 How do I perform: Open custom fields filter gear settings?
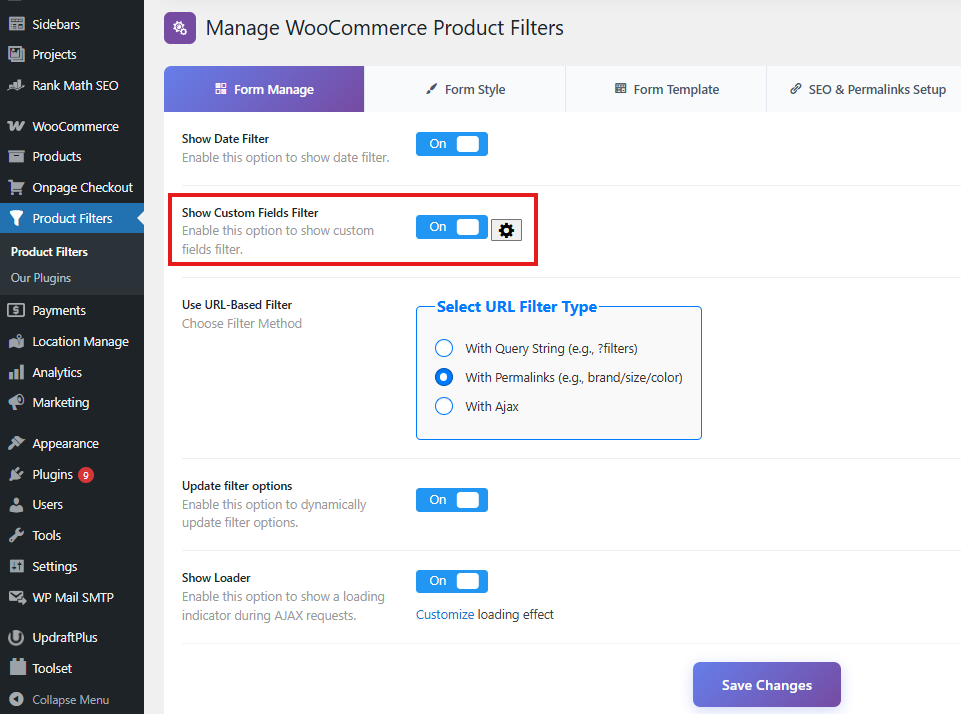pyautogui.click(x=506, y=230)
